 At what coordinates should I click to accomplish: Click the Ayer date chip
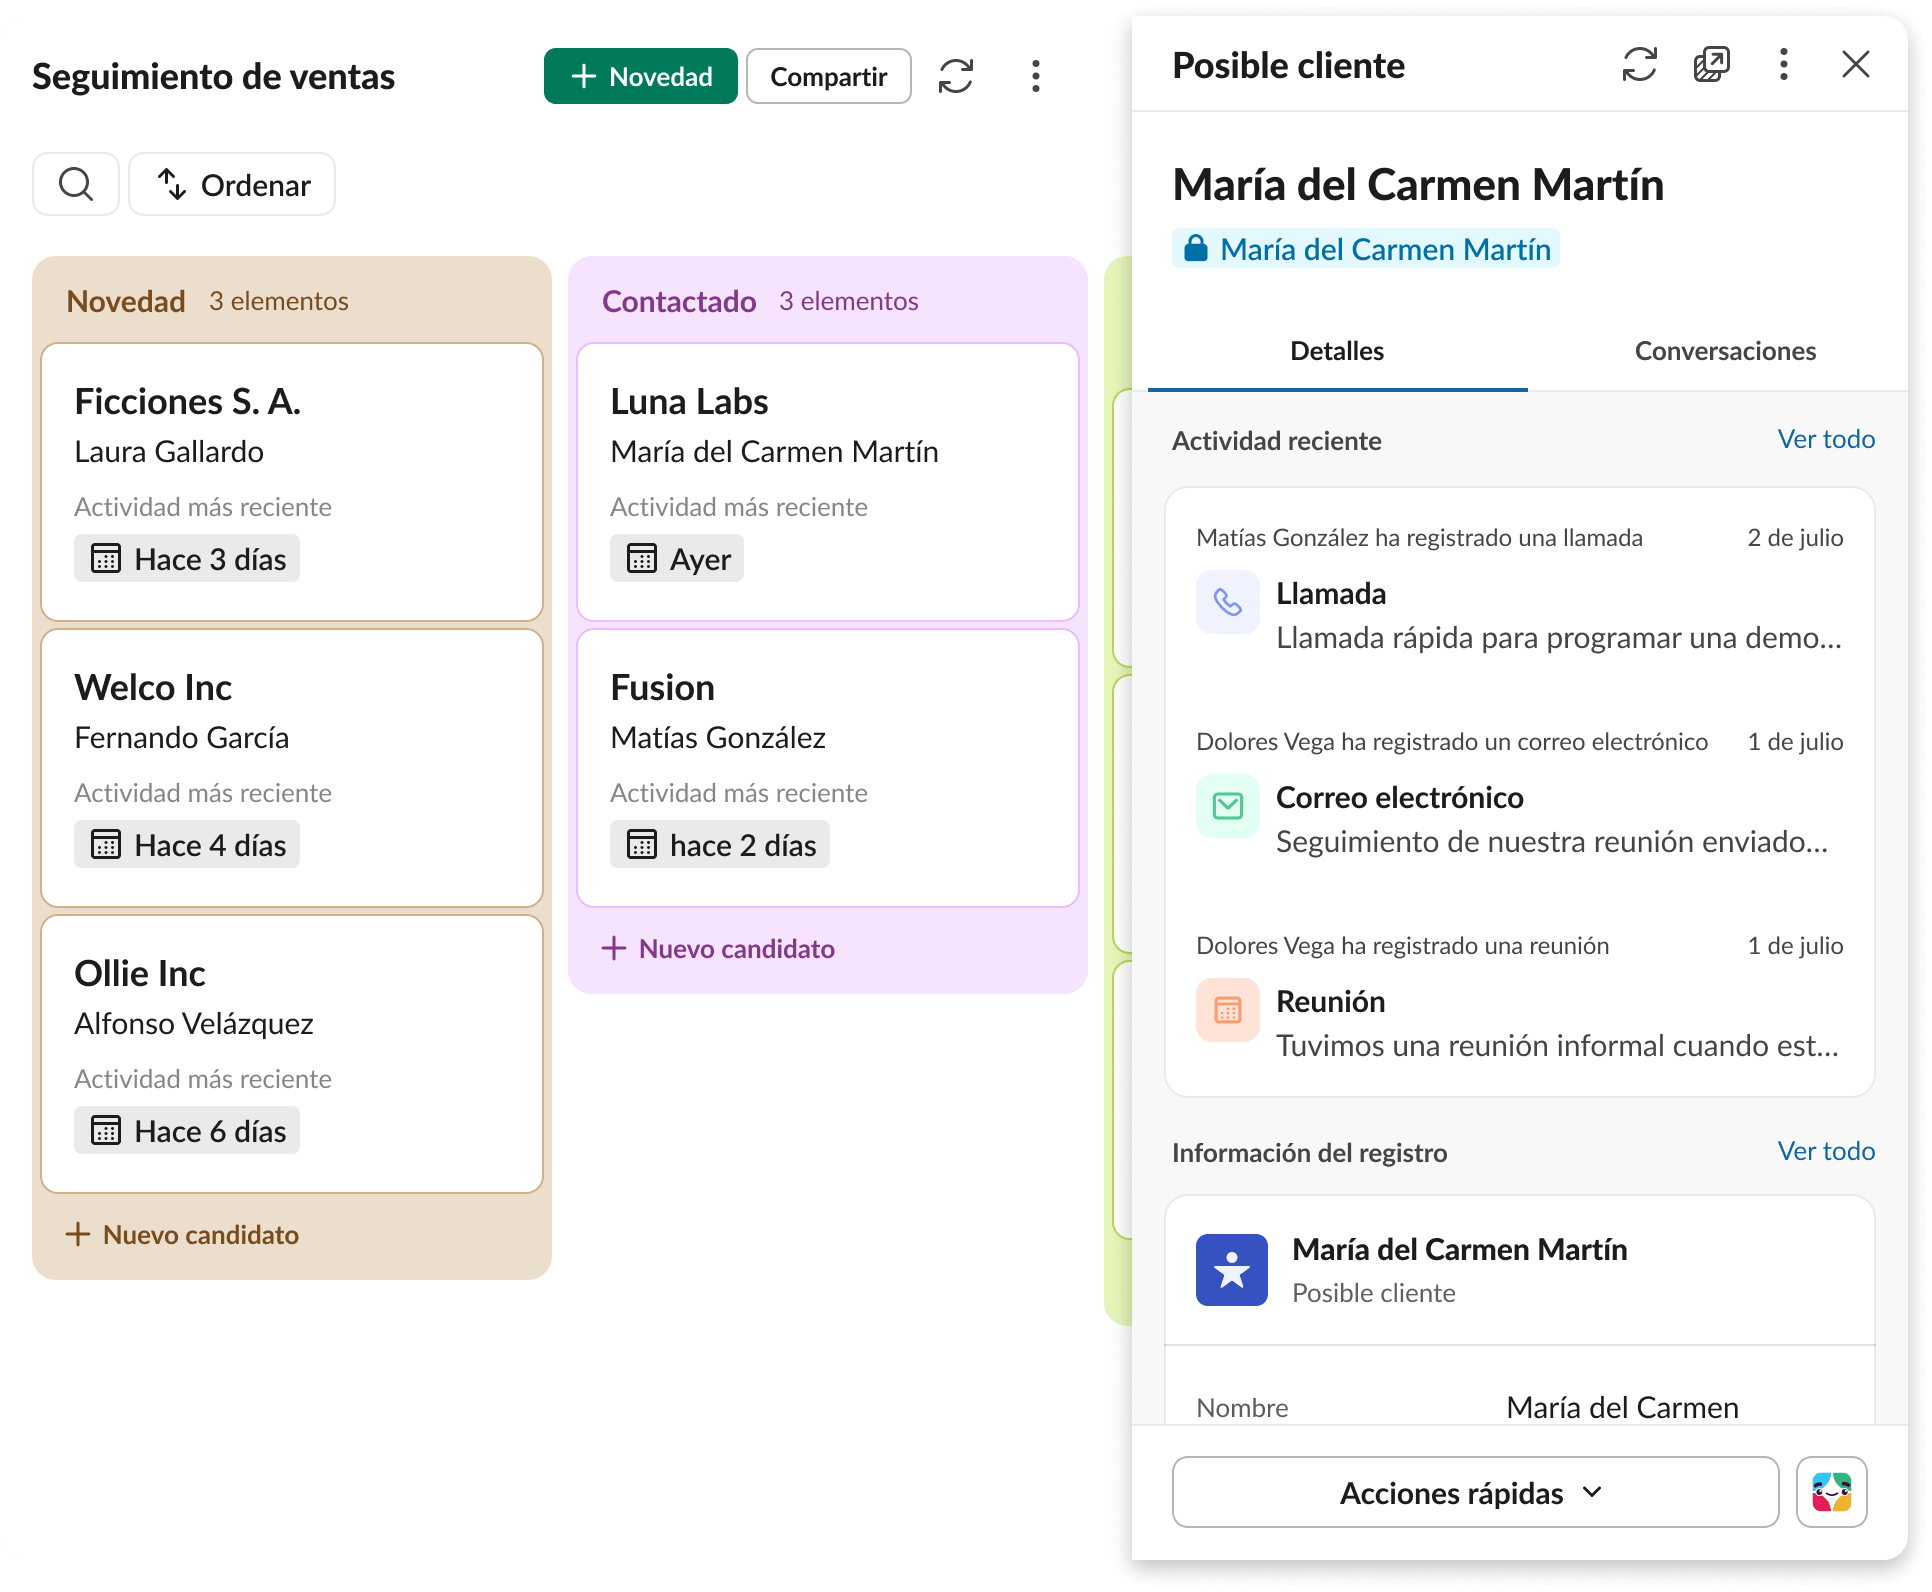tap(677, 559)
